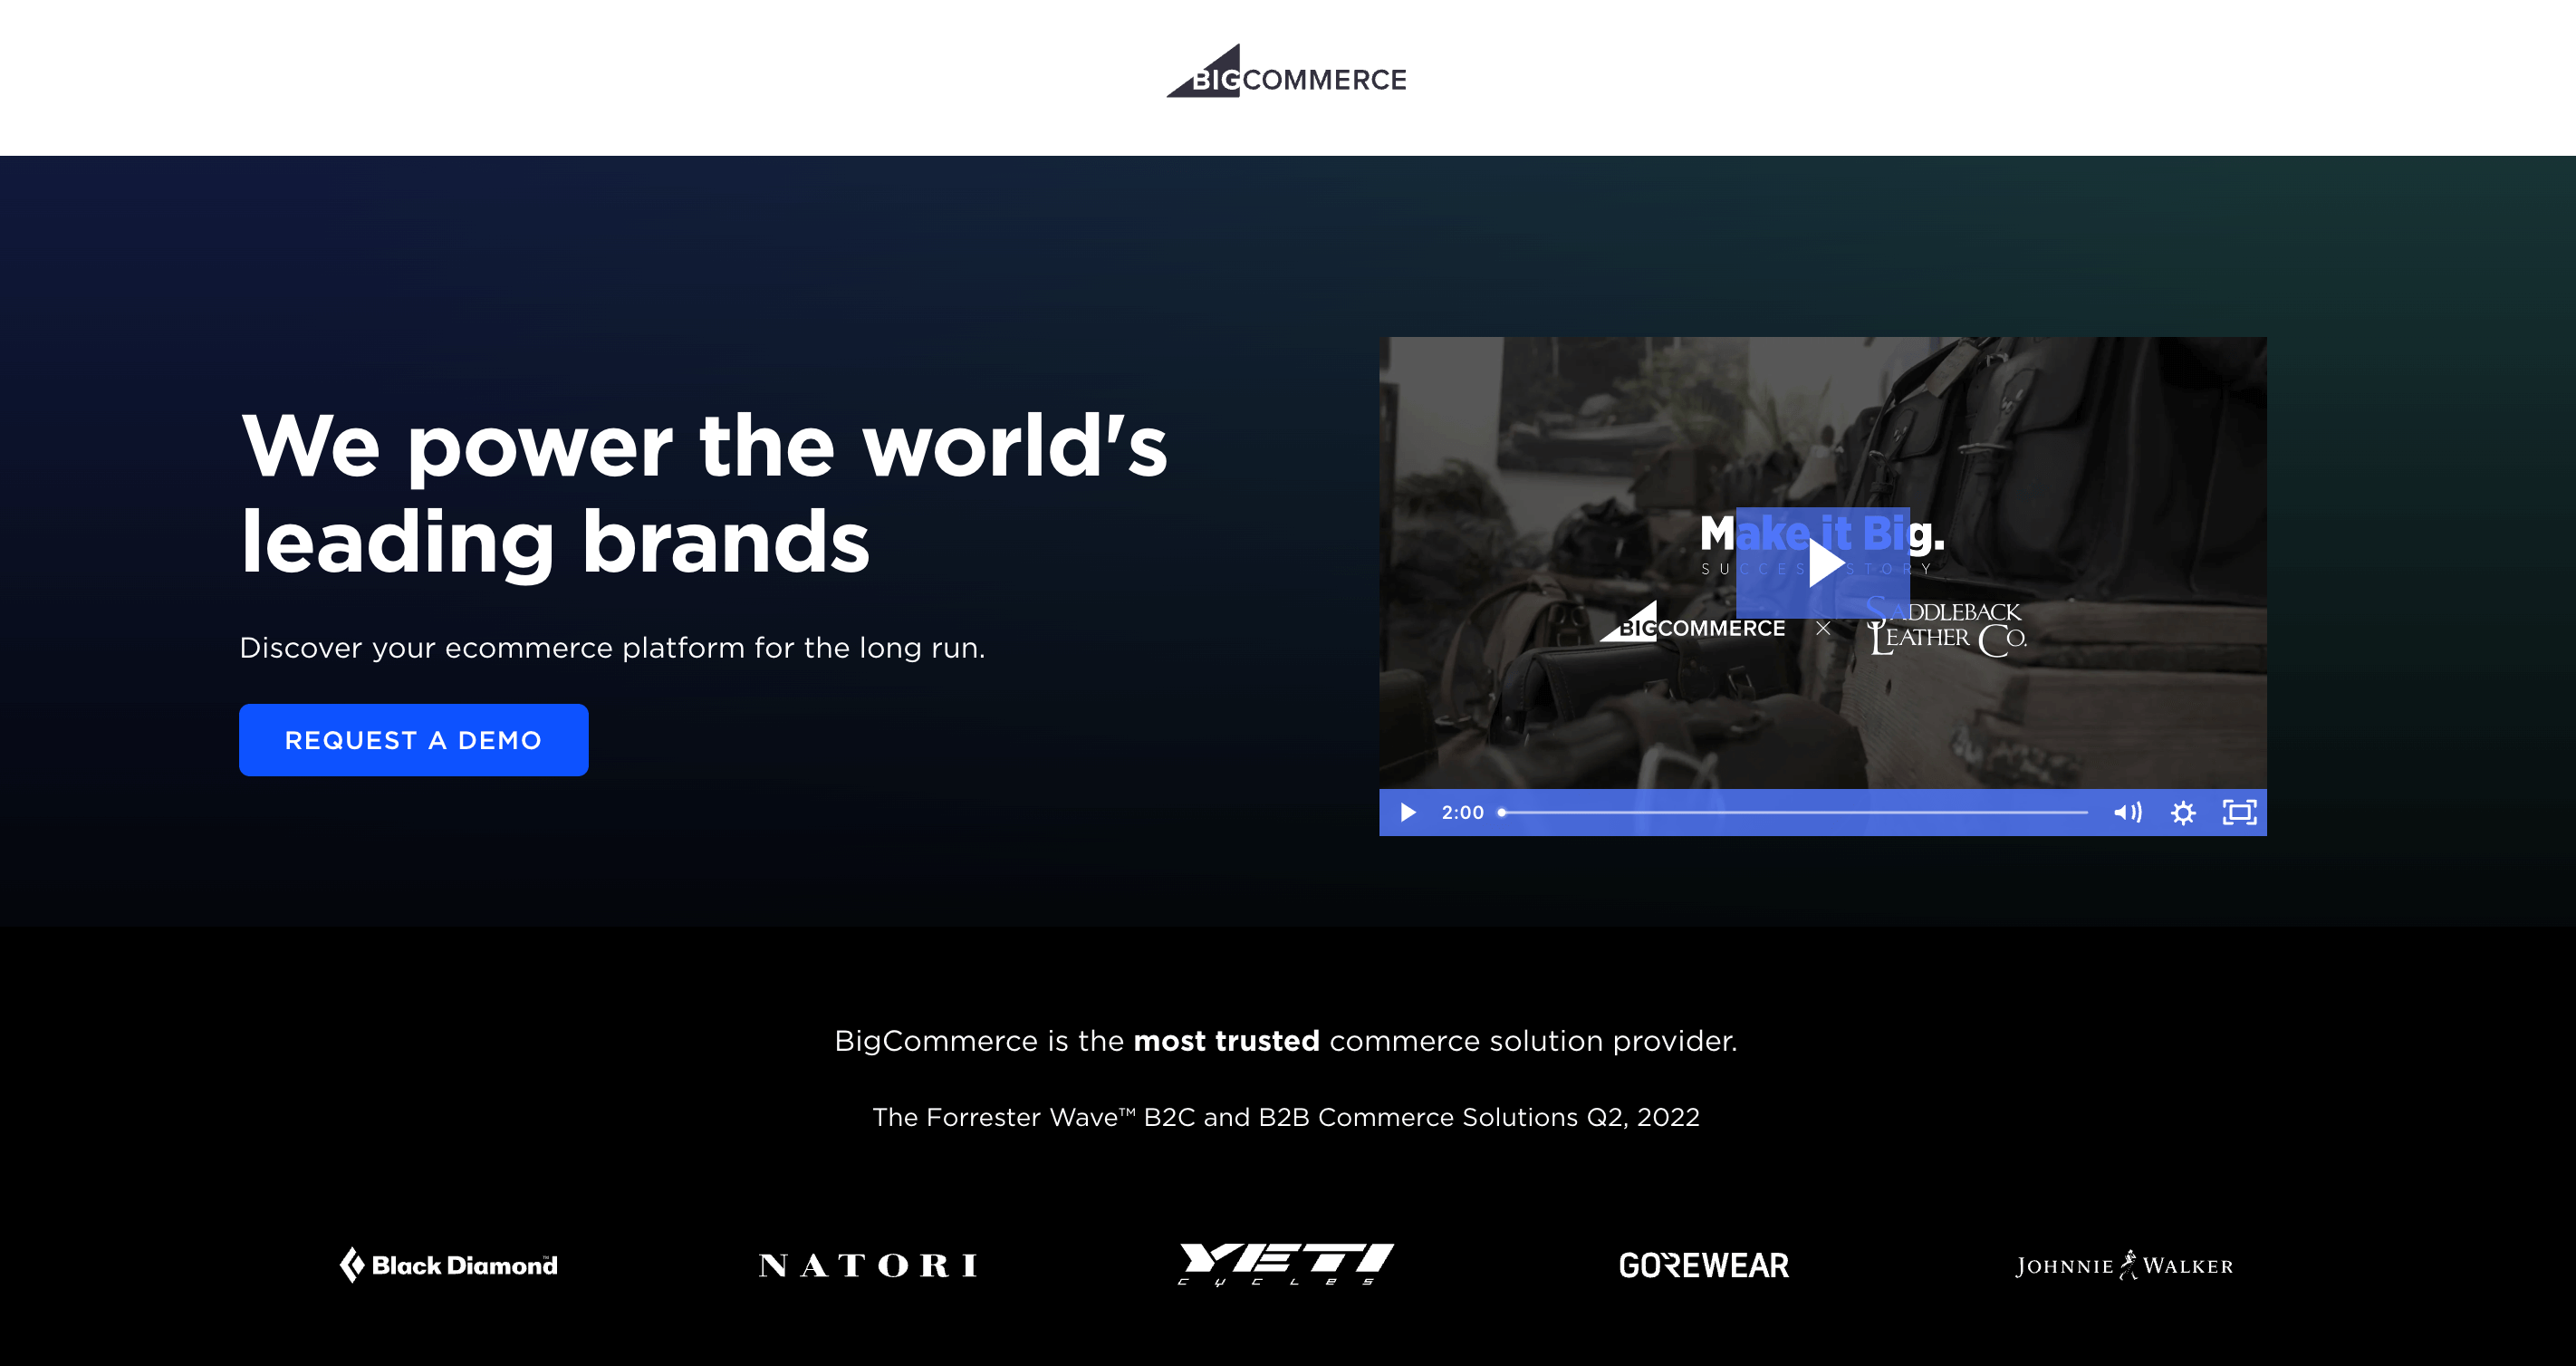Click the Saddleback Leather Co. logo in the video
The image size is (2576, 1366).
coord(1947,627)
